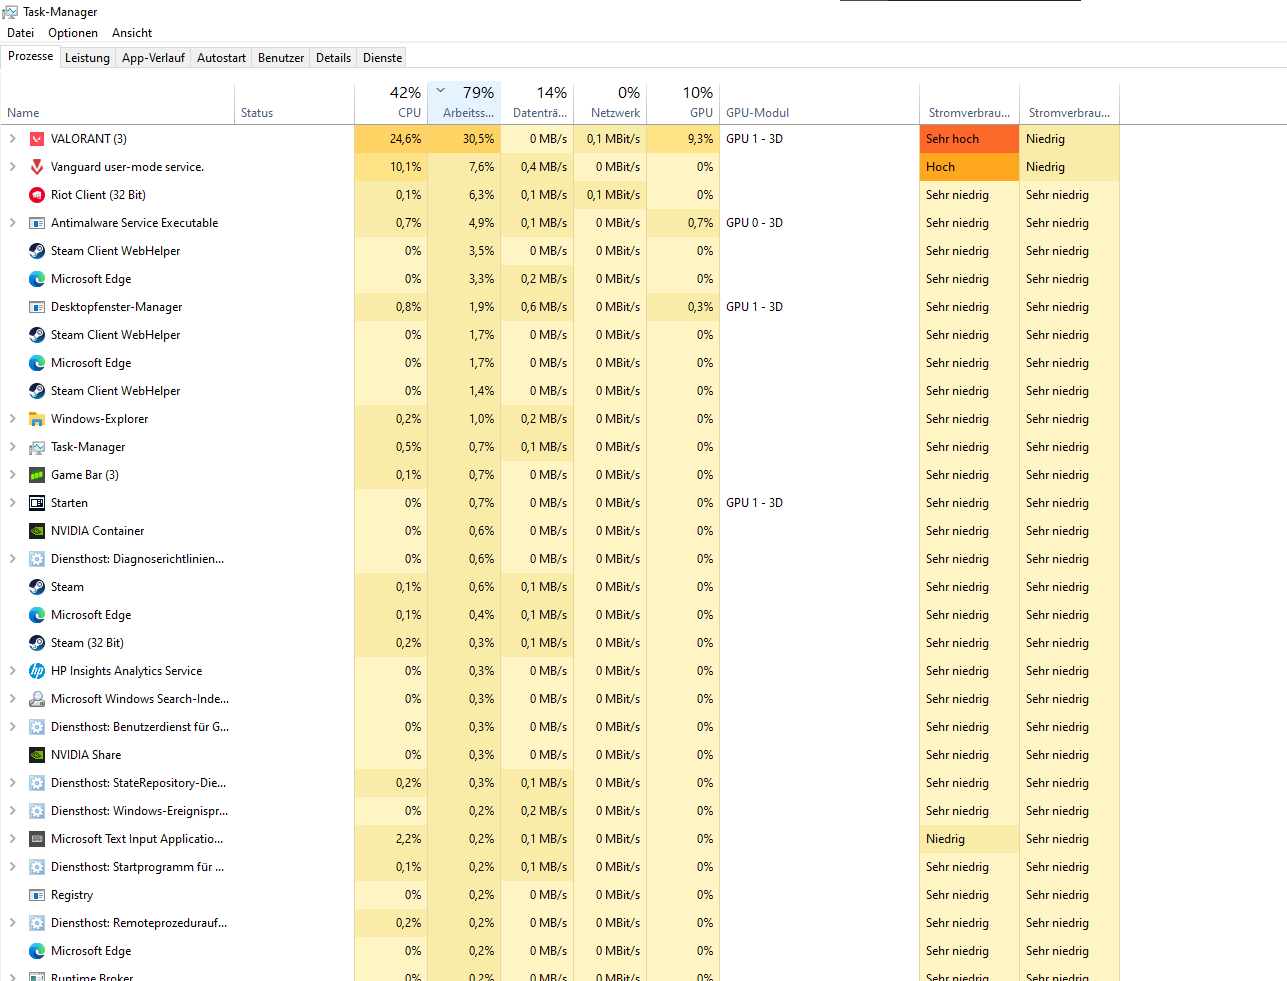The width and height of the screenshot is (1287, 981).
Task: Click the VALORANT process icon
Action: 37,139
